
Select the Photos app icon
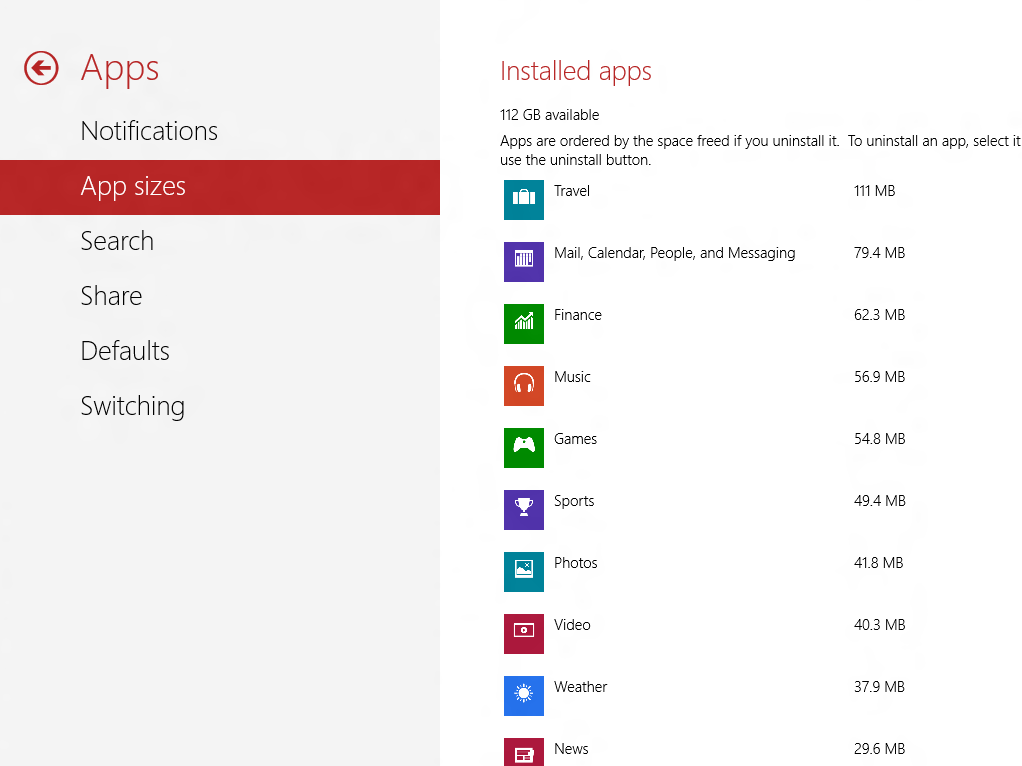tap(523, 571)
